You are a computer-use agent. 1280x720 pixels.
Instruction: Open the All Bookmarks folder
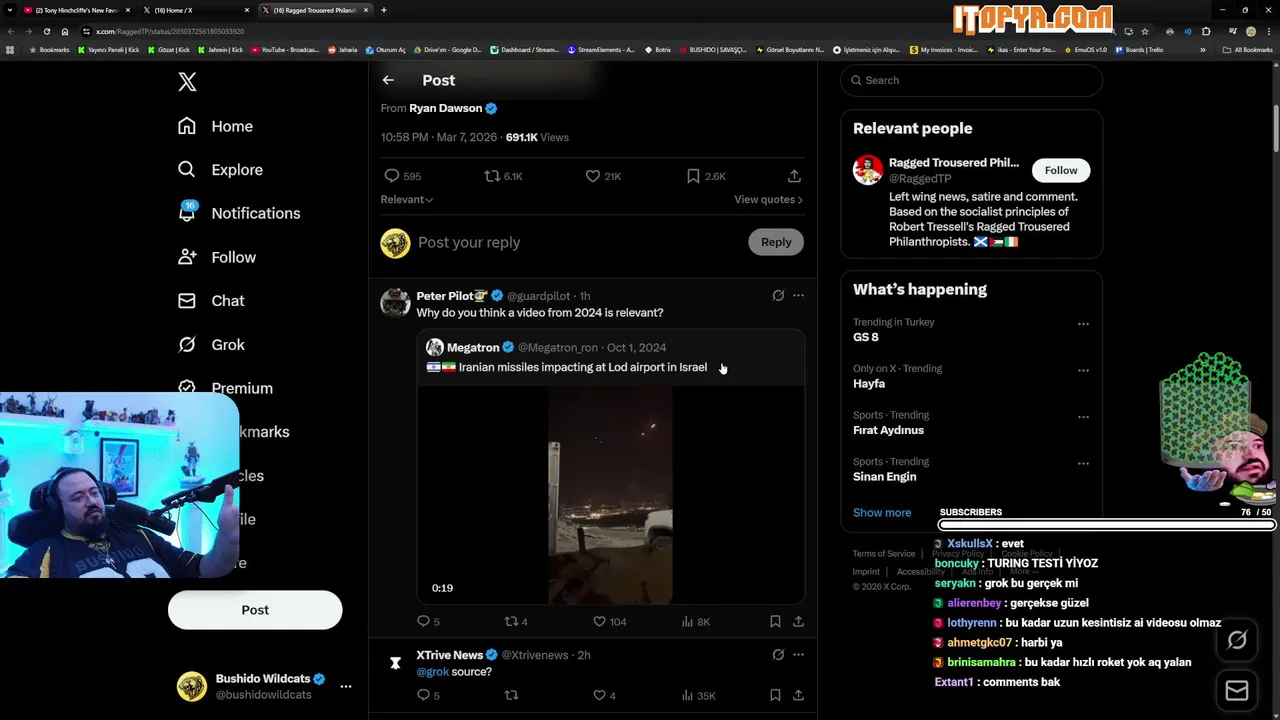pyautogui.click(x=1247, y=49)
